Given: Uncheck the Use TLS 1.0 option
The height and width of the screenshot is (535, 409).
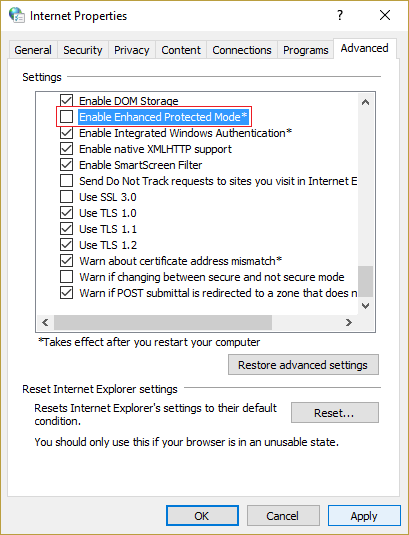Looking at the screenshot, I should (66, 213).
